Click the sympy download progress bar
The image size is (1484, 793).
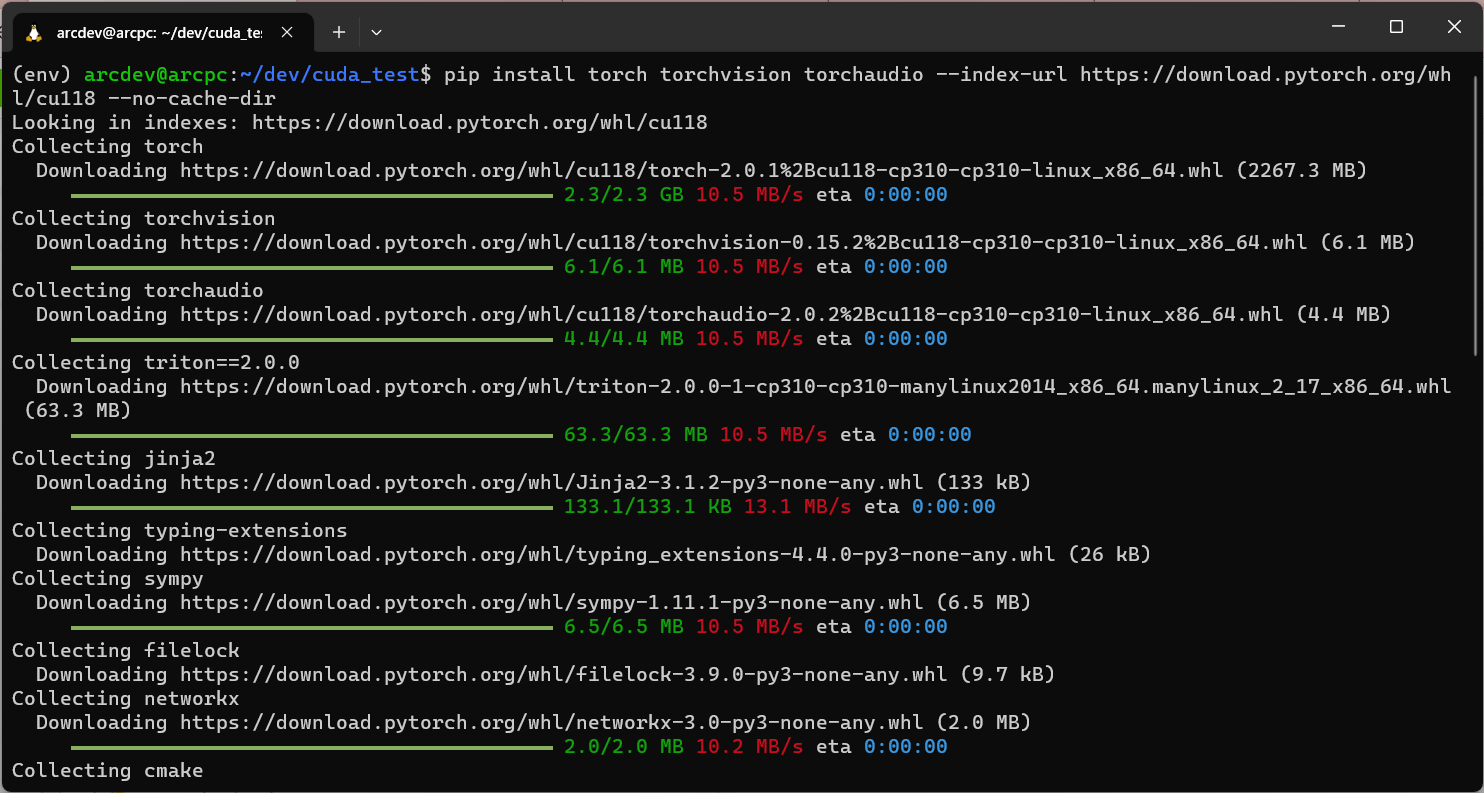[312, 627]
